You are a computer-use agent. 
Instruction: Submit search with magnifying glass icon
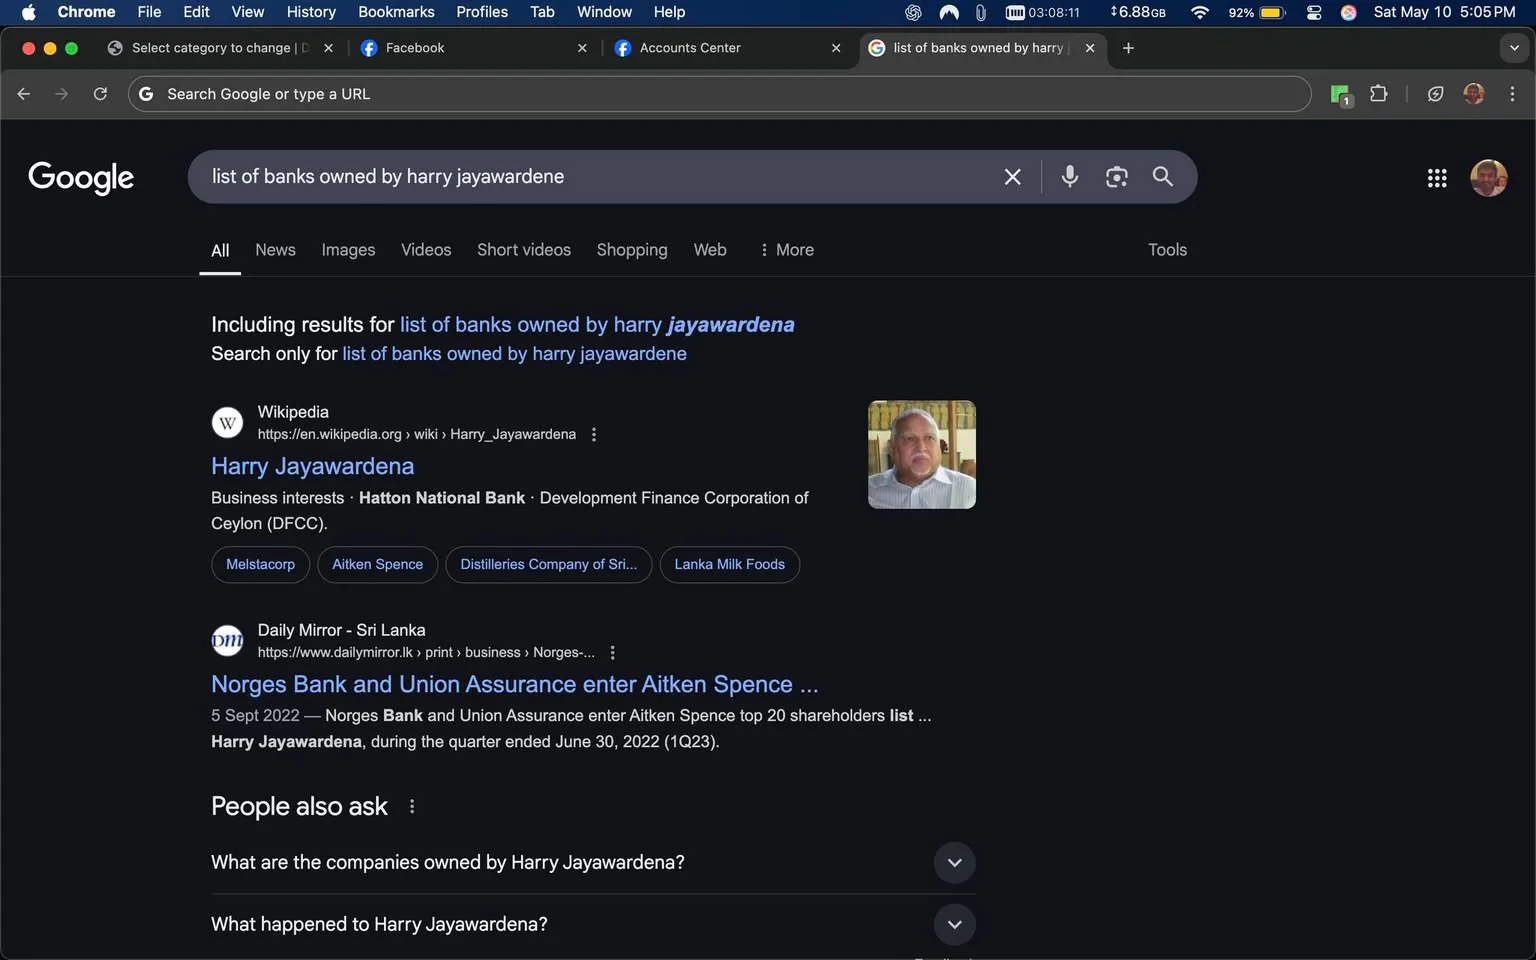pyautogui.click(x=1162, y=177)
